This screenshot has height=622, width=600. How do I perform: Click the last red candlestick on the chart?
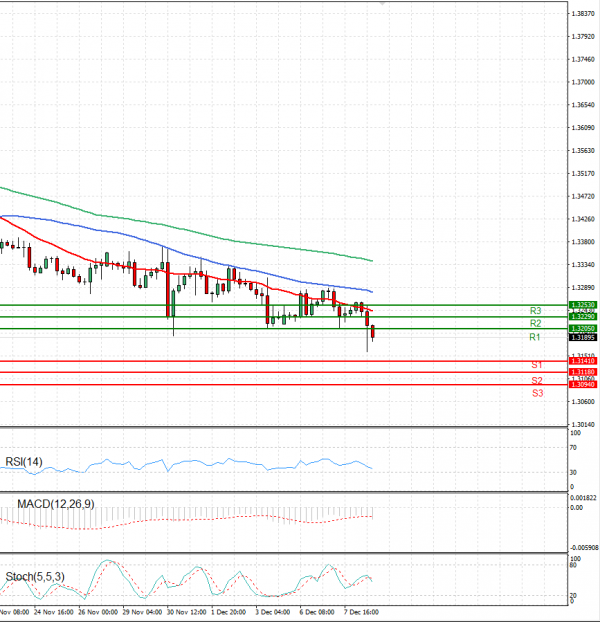pos(373,332)
